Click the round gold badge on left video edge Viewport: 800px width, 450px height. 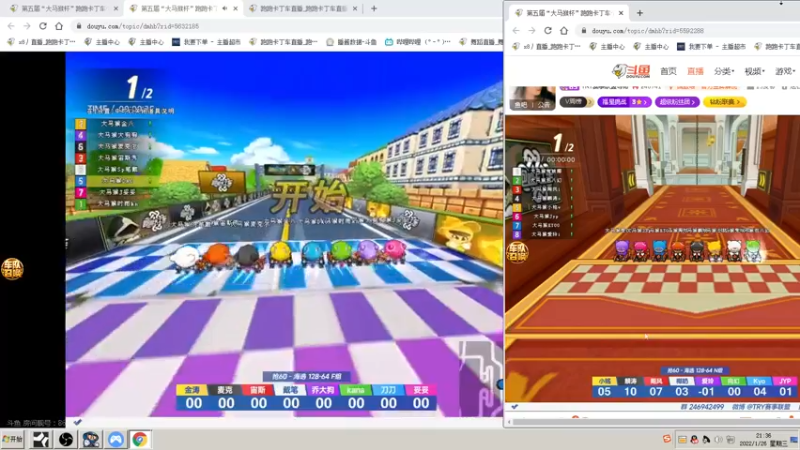[12, 268]
